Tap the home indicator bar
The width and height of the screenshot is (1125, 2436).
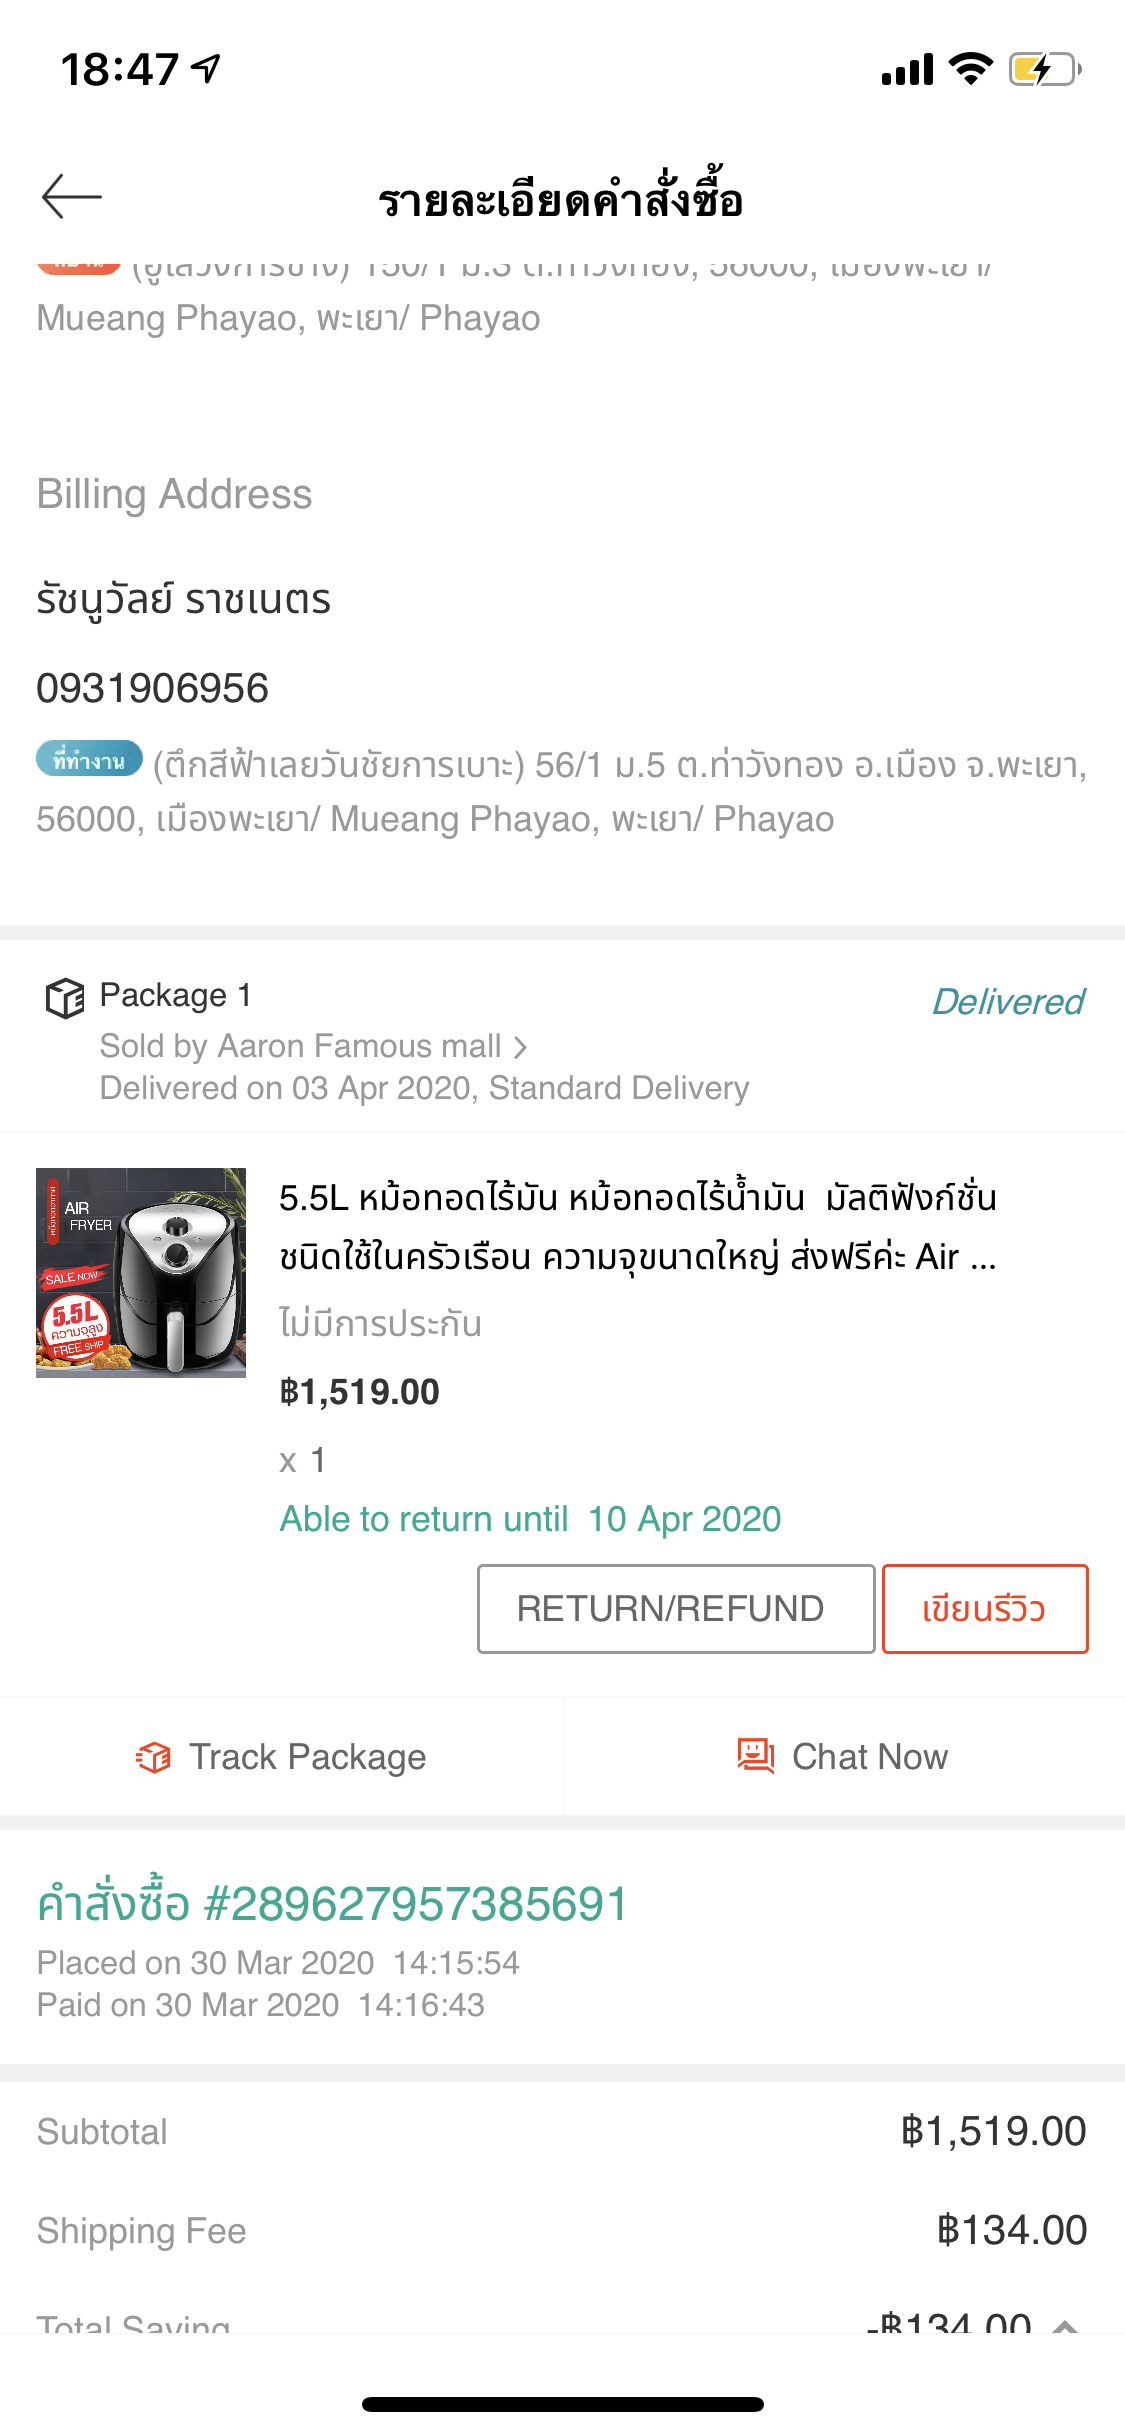coord(563,2404)
